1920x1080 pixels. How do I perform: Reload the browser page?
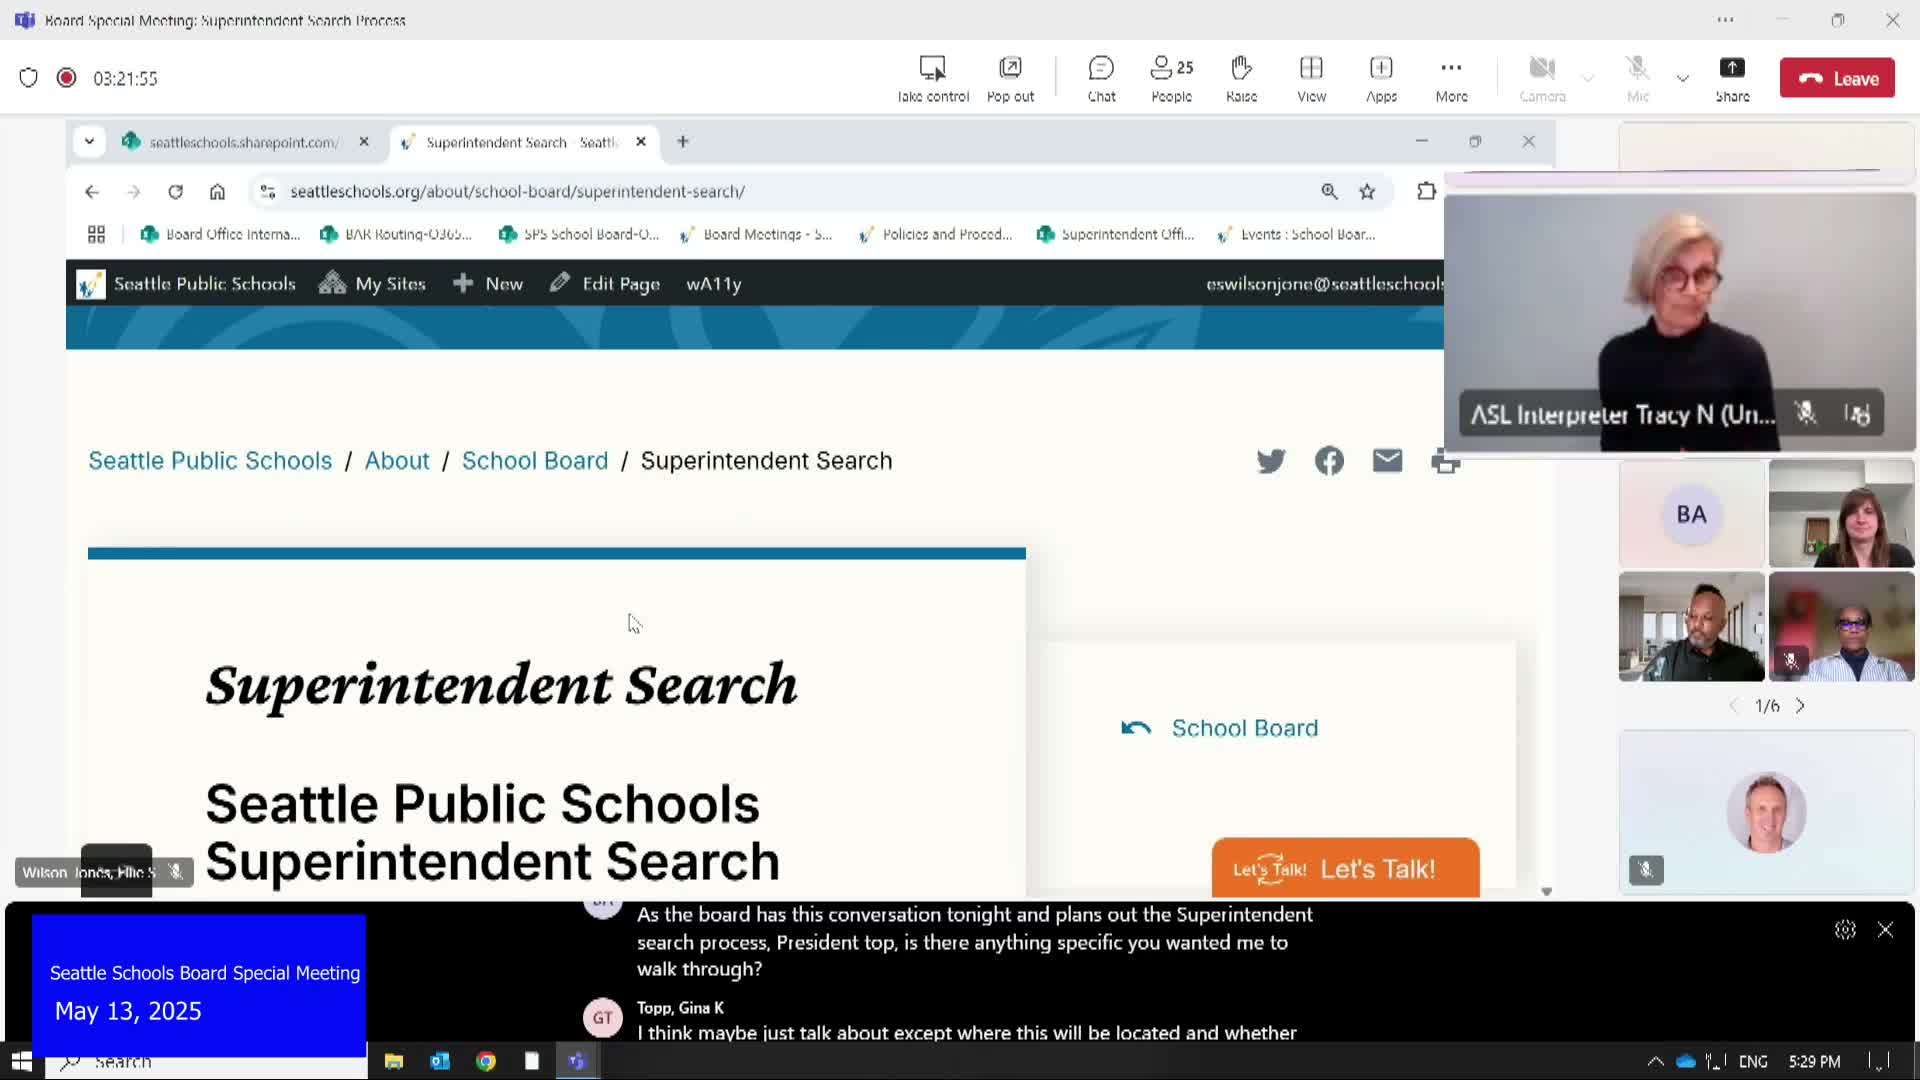point(176,191)
